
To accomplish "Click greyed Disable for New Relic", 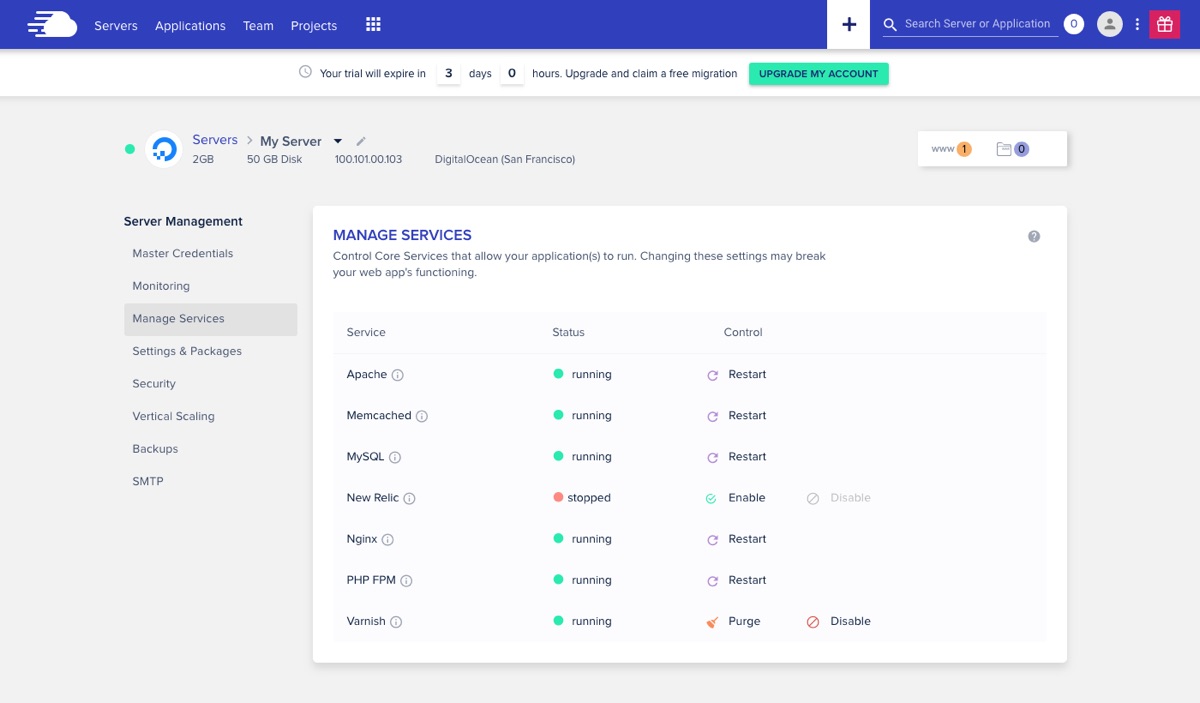I will click(838, 498).
